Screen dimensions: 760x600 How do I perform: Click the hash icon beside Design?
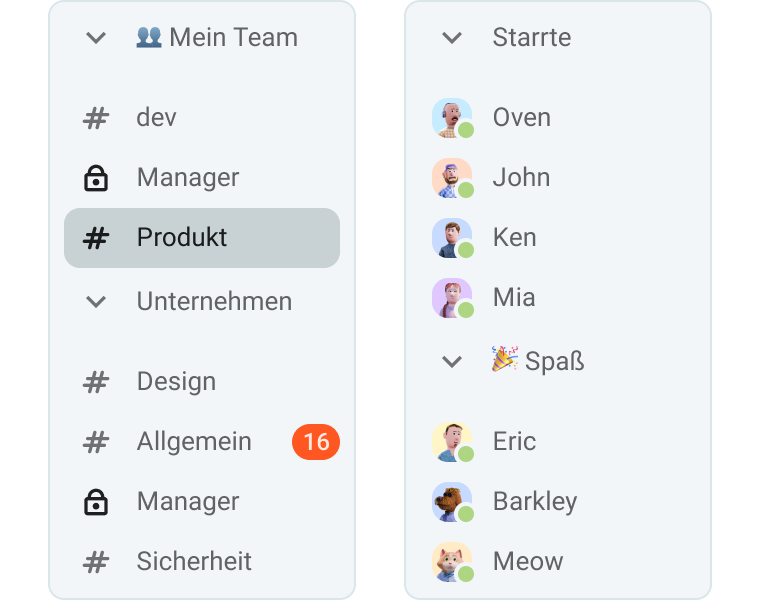pyautogui.click(x=96, y=381)
